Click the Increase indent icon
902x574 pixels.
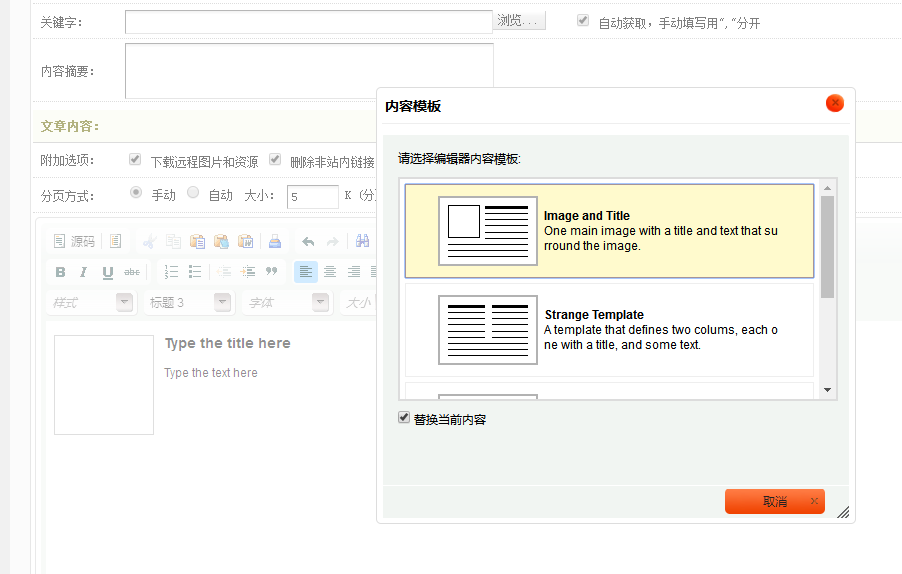(x=248, y=271)
